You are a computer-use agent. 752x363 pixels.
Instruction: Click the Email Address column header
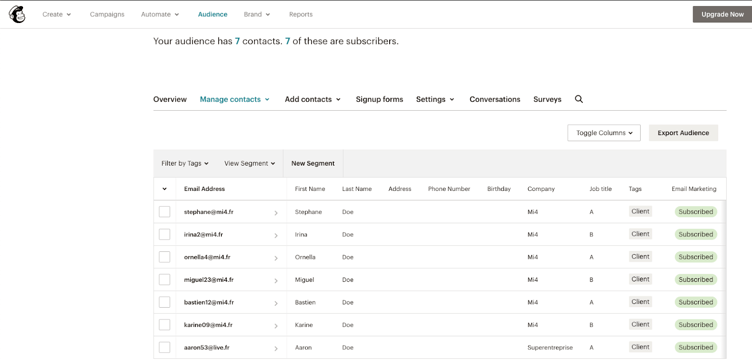coord(204,189)
